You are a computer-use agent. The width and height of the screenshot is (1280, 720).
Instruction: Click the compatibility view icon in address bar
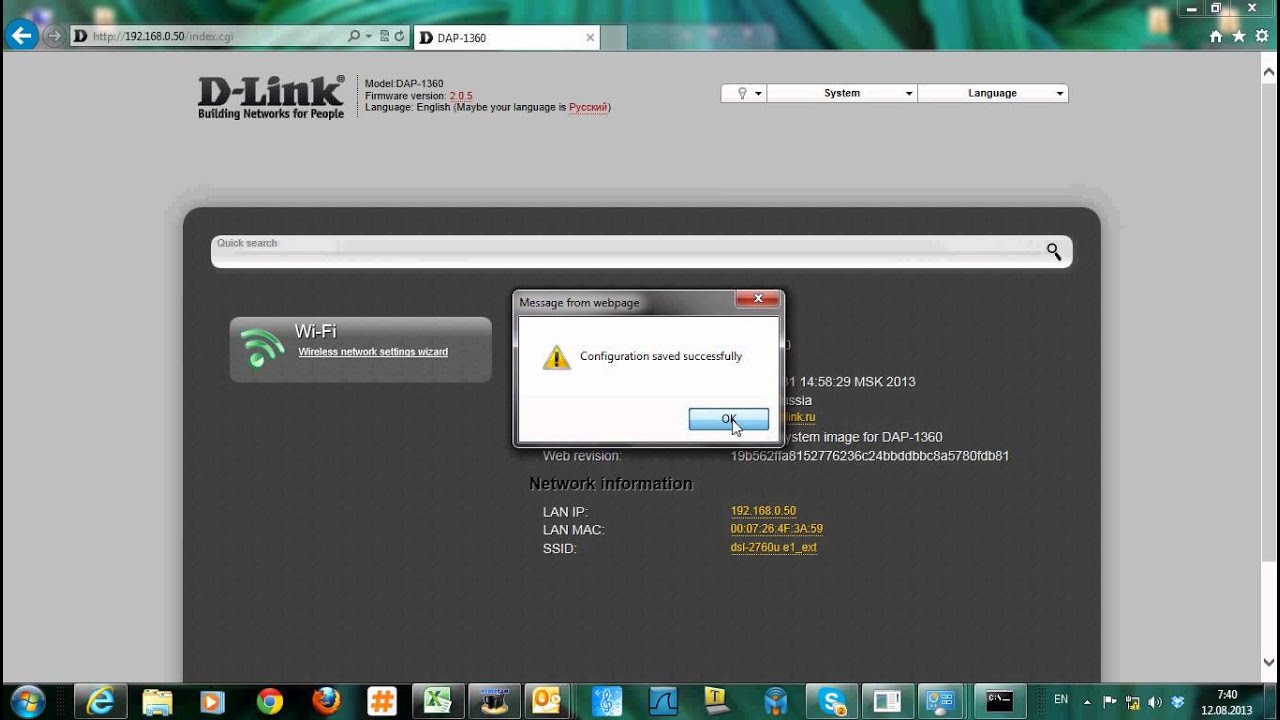(x=384, y=36)
